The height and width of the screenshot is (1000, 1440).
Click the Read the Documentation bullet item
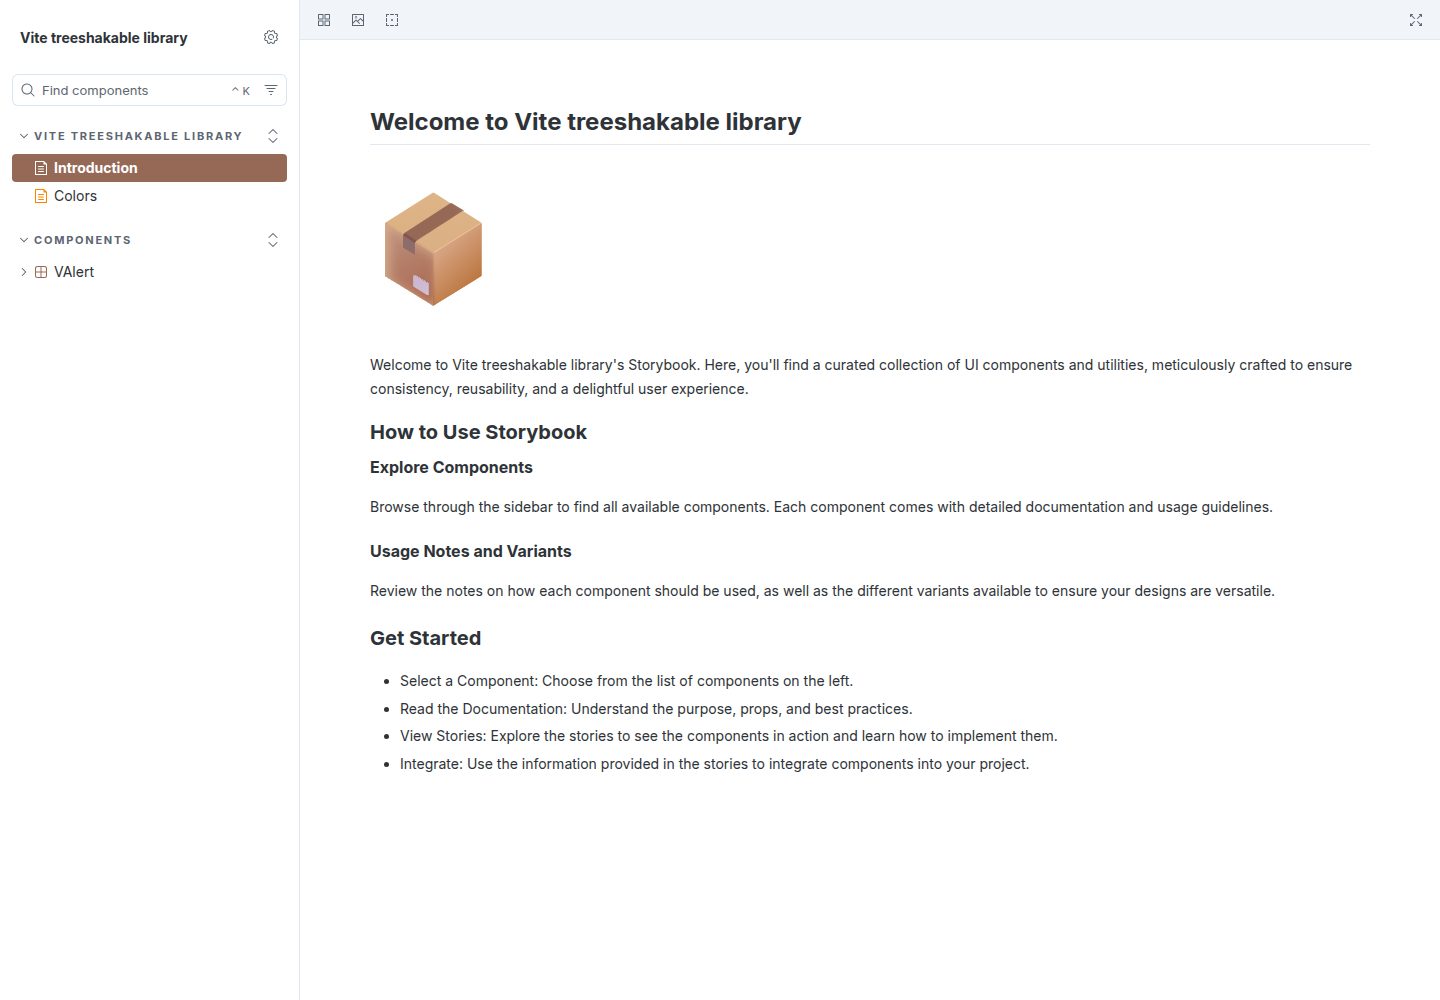tap(656, 709)
